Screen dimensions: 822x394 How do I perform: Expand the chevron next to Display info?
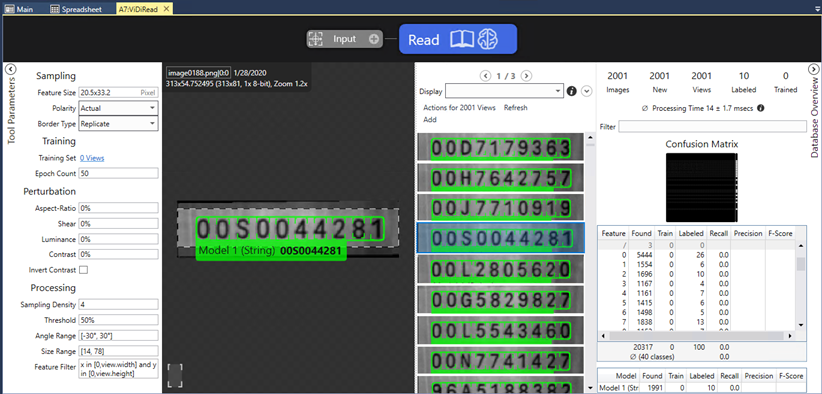tap(587, 91)
